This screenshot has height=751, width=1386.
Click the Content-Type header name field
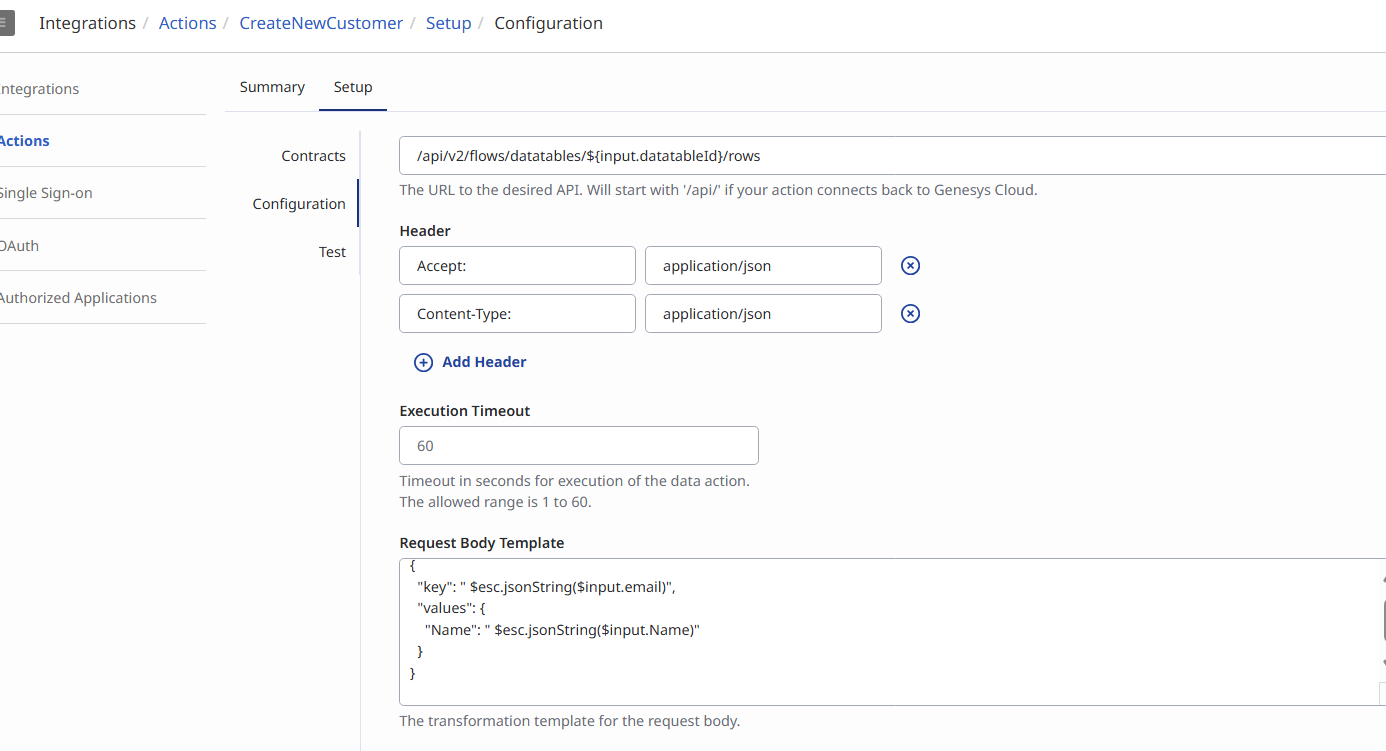(516, 314)
